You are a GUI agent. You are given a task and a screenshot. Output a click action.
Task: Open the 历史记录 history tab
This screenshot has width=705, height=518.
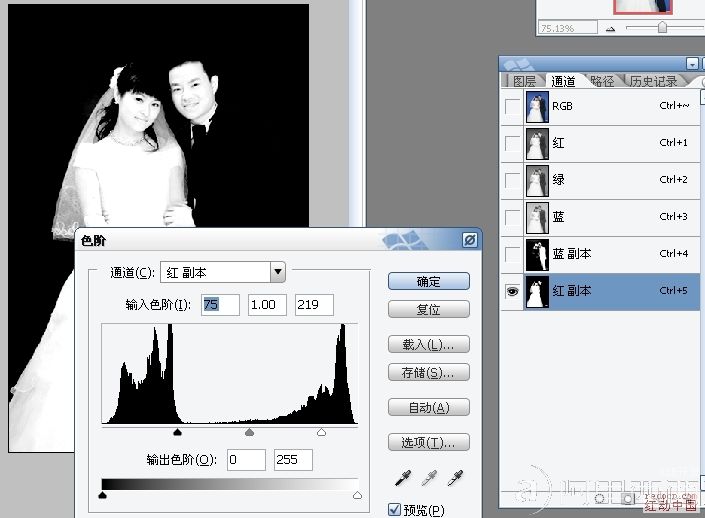pos(652,81)
